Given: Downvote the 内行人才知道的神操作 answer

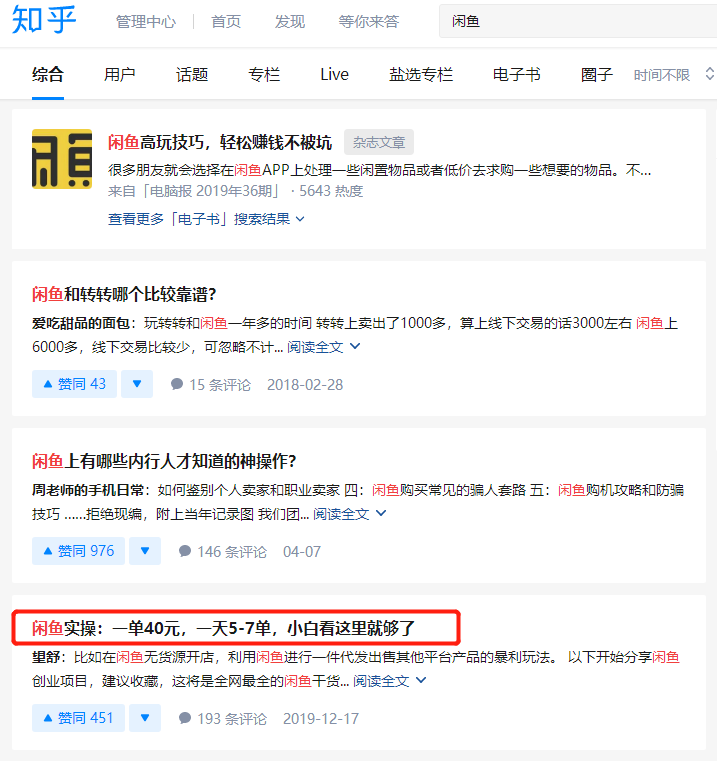Looking at the screenshot, I should click(145, 551).
